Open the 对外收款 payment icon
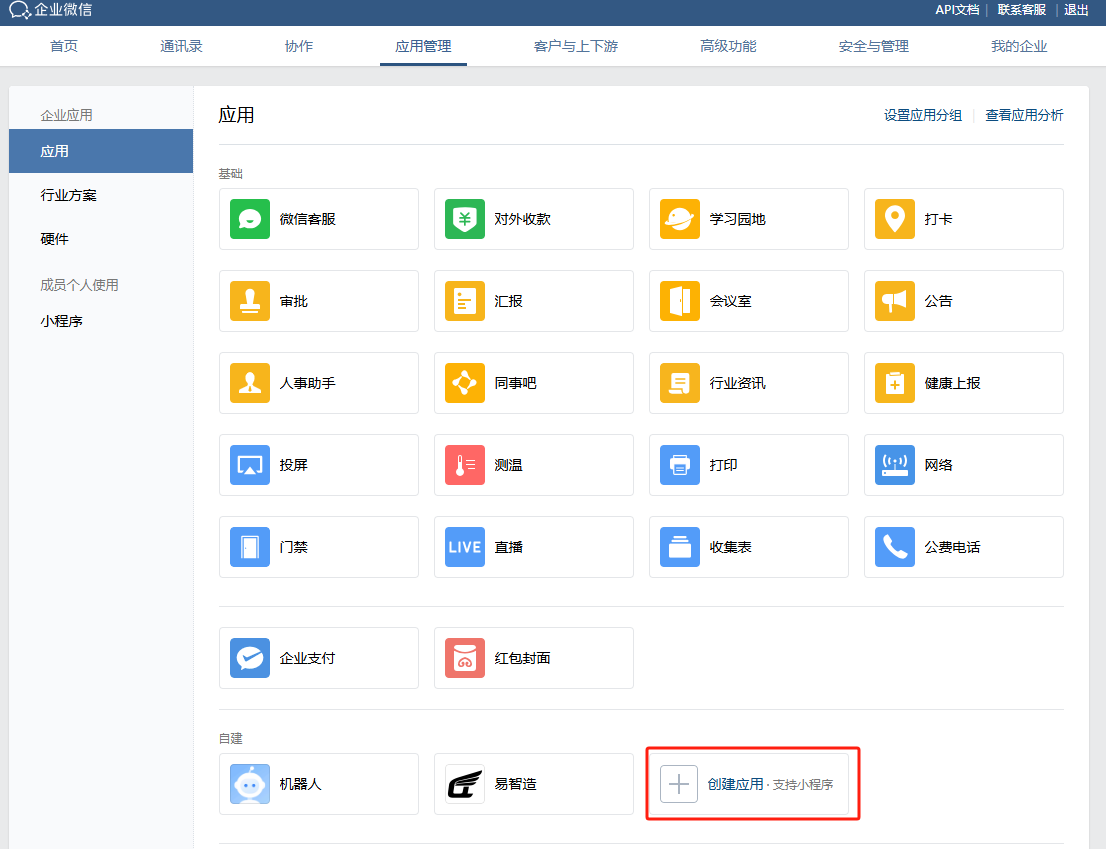1106x849 pixels. 465,219
